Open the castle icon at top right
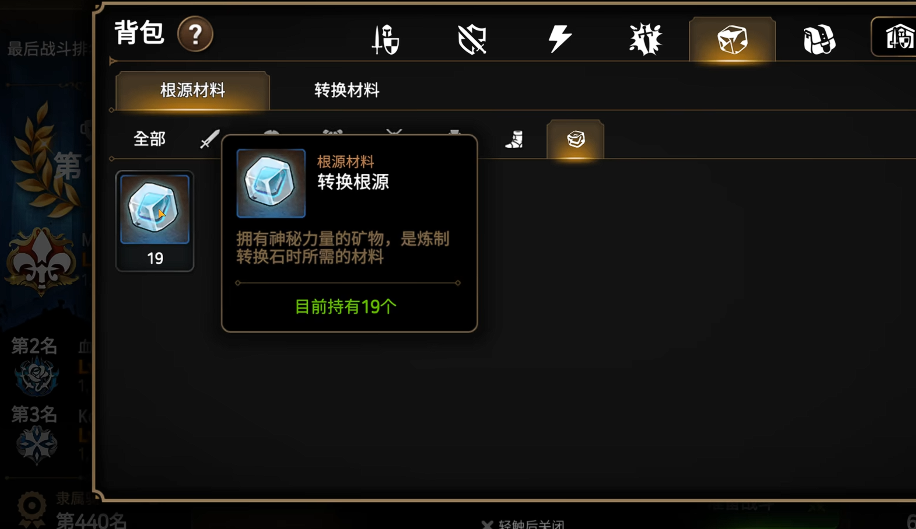The height and width of the screenshot is (529, 916). [899, 39]
